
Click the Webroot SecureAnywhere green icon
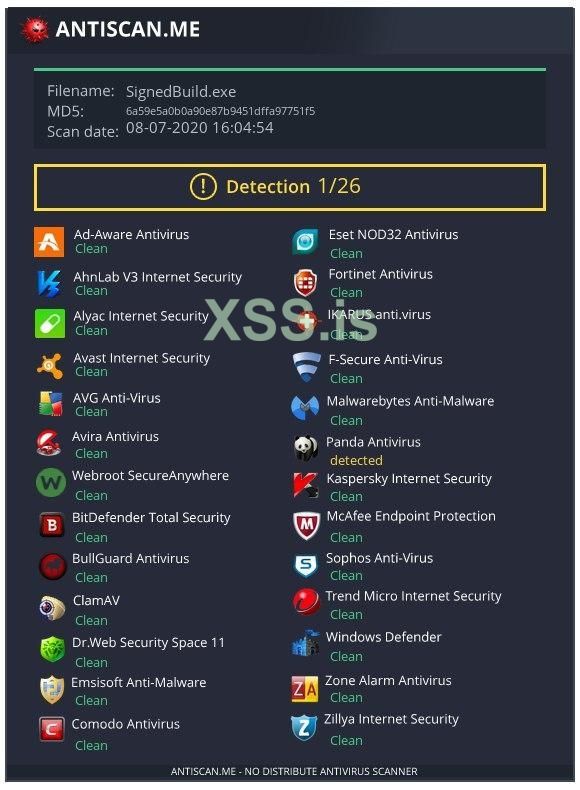pos(51,483)
